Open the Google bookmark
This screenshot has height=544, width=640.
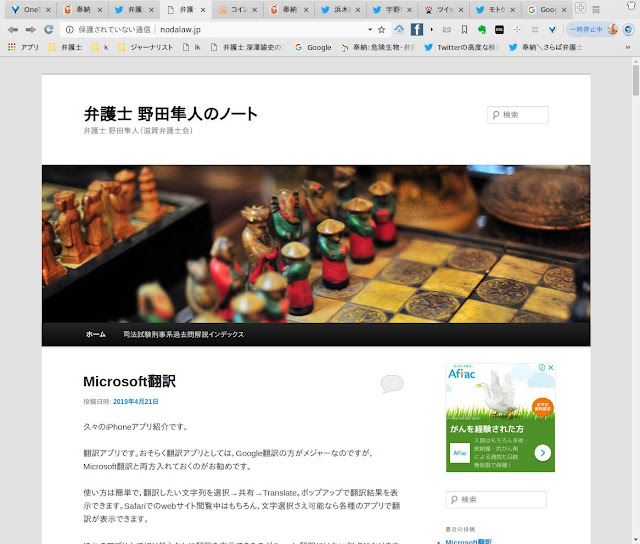313,47
